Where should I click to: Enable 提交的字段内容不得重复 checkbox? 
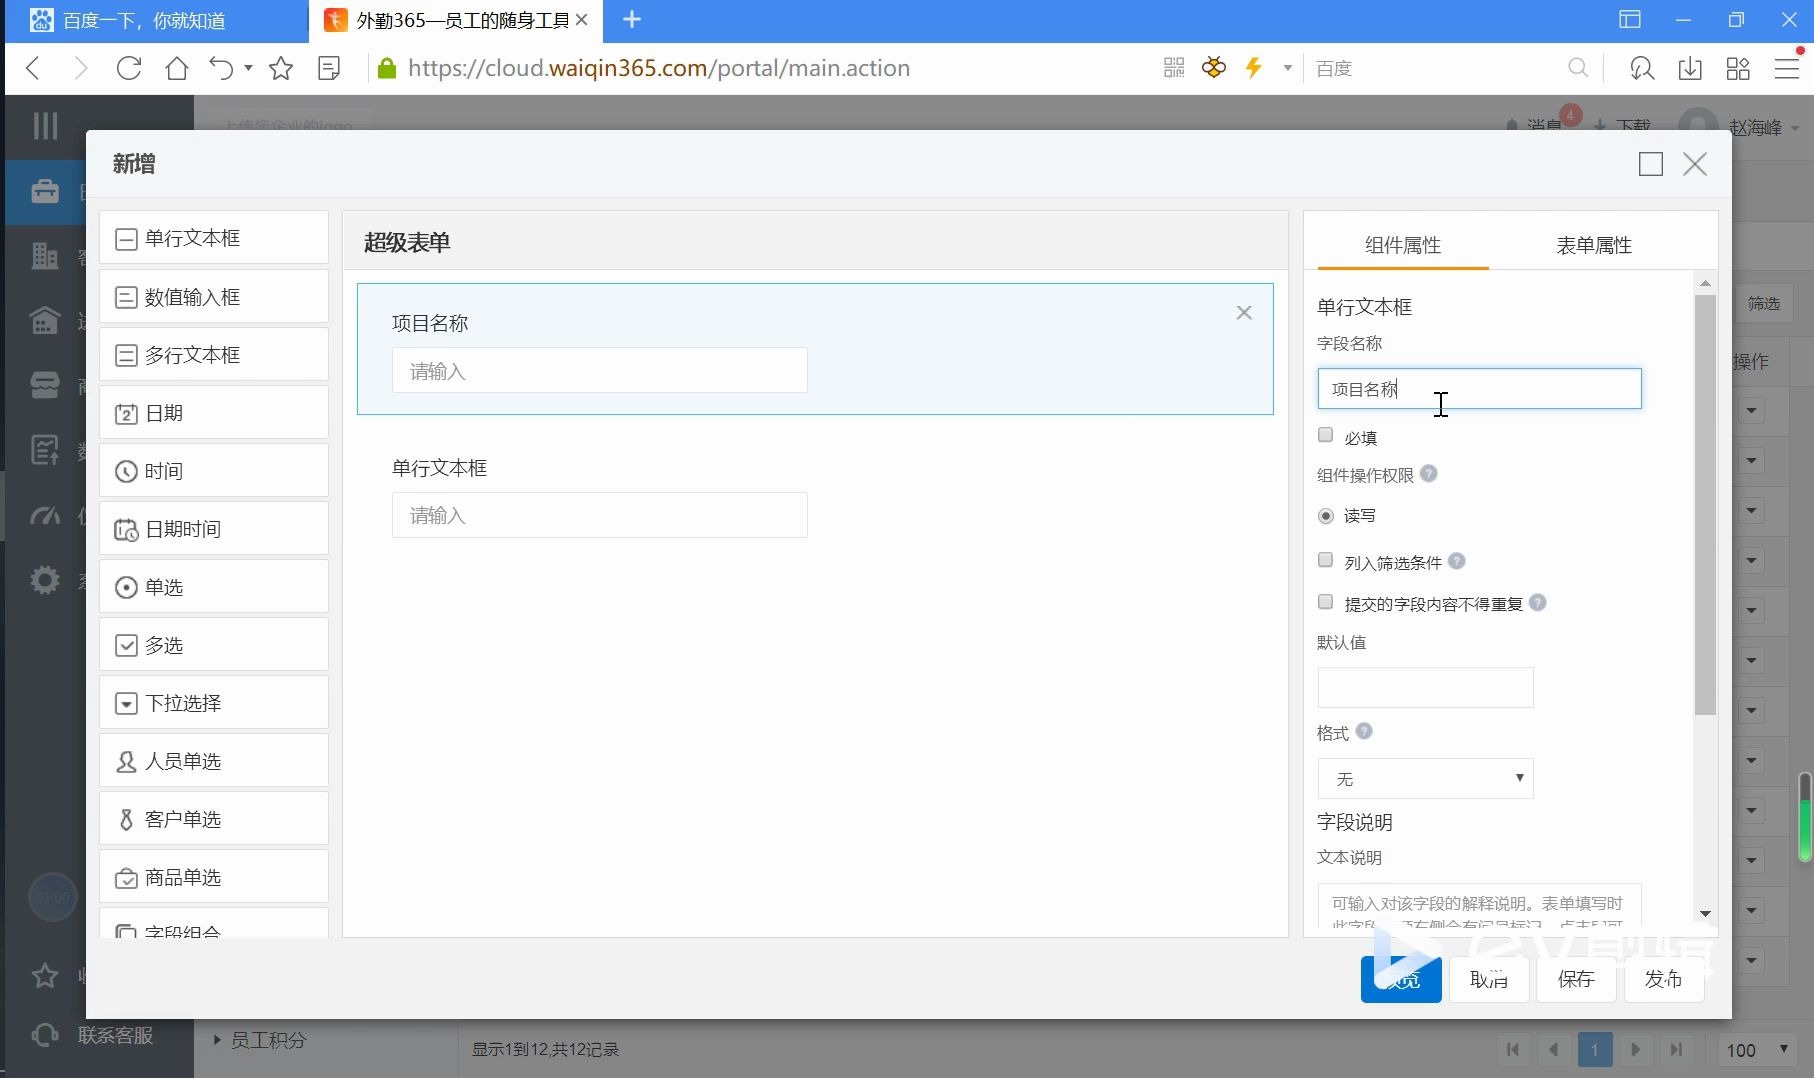[x=1326, y=602]
